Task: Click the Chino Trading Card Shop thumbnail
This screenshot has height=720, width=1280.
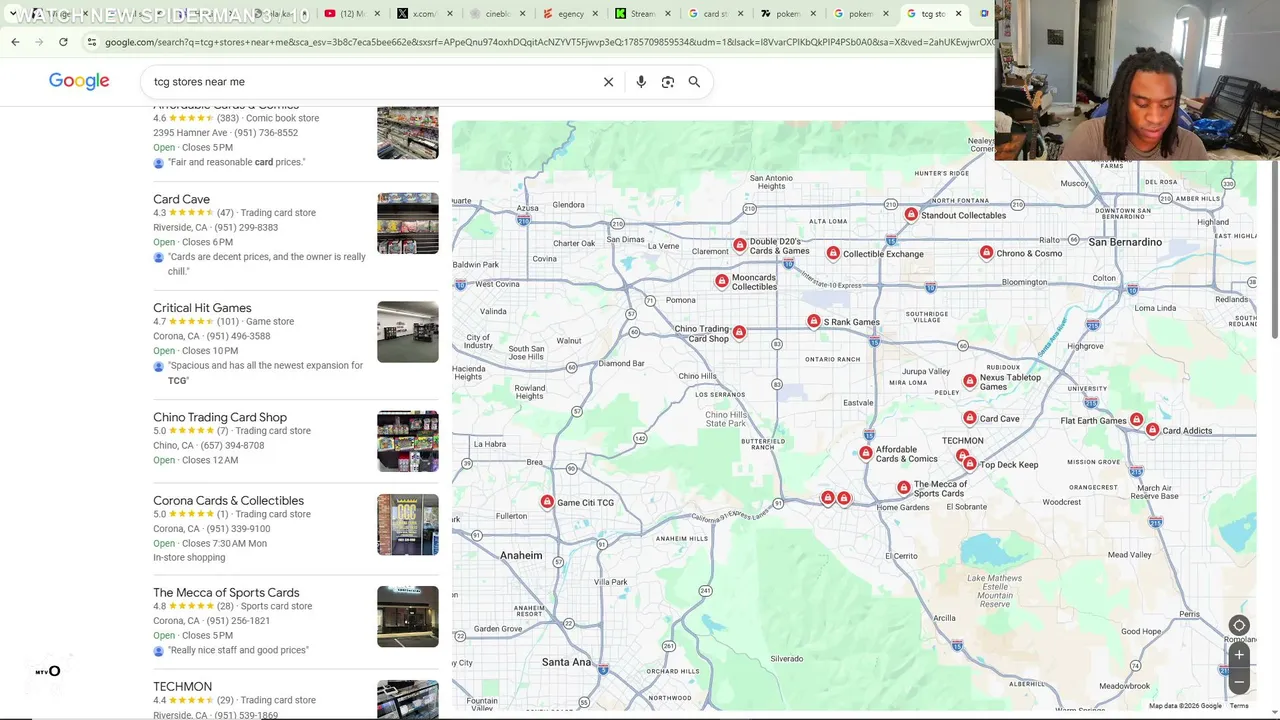Action: 408,441
